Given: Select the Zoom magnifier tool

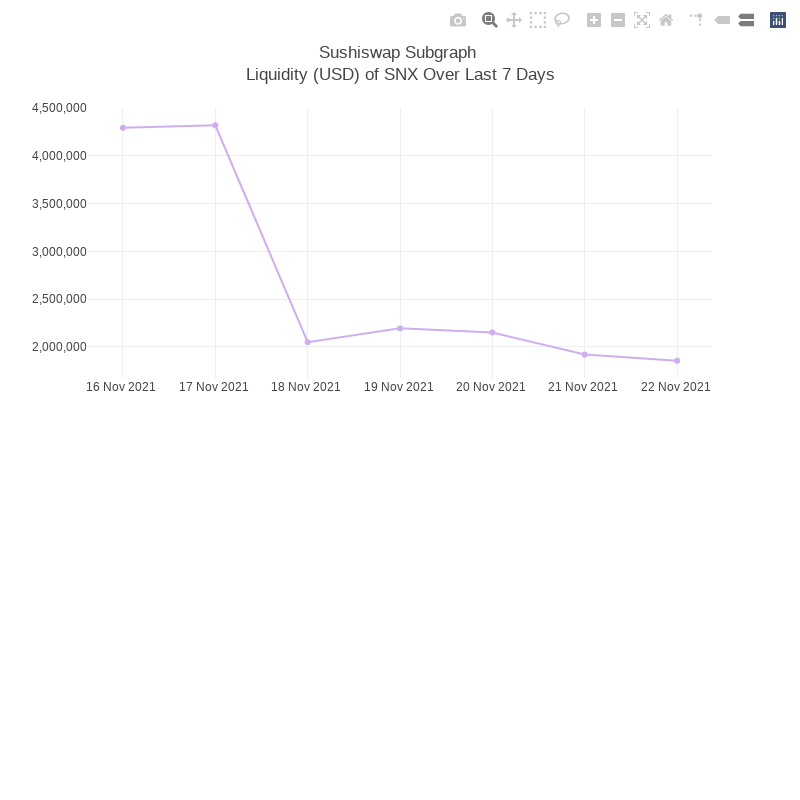Looking at the screenshot, I should pyautogui.click(x=489, y=20).
